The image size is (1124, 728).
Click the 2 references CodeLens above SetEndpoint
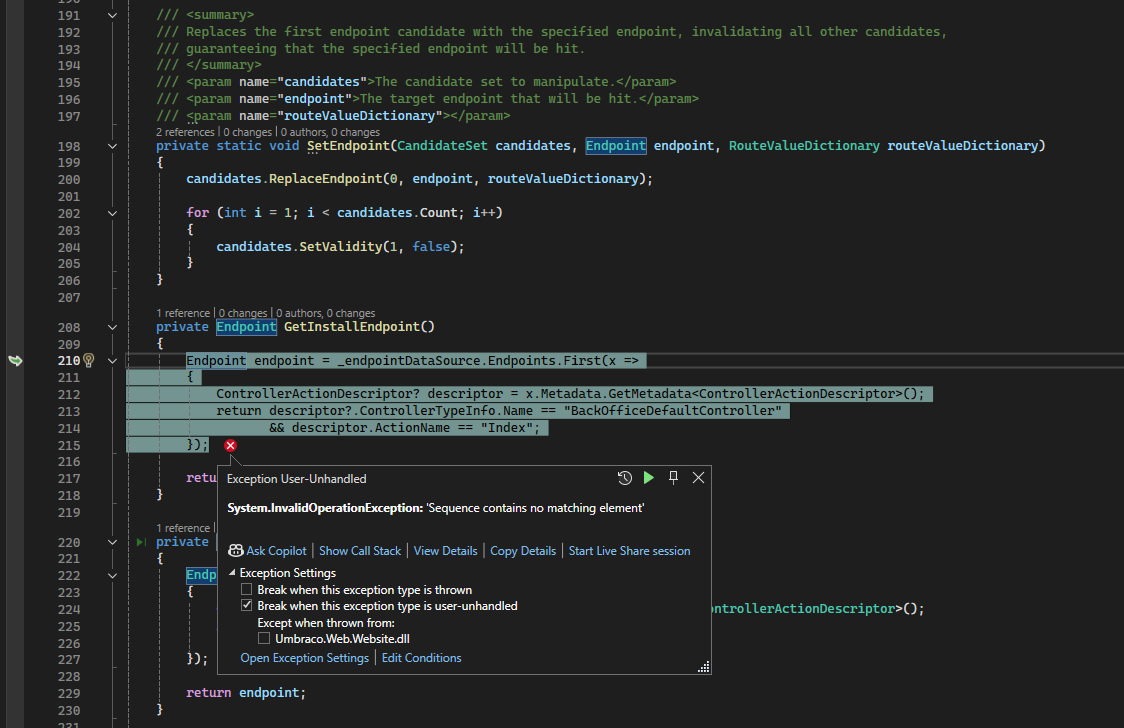[185, 133]
